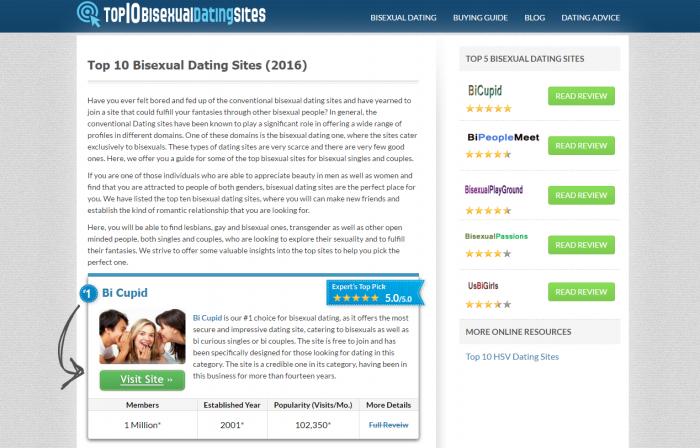
Task: Click the Bi Cupid photo thumbnail
Action: [142, 336]
